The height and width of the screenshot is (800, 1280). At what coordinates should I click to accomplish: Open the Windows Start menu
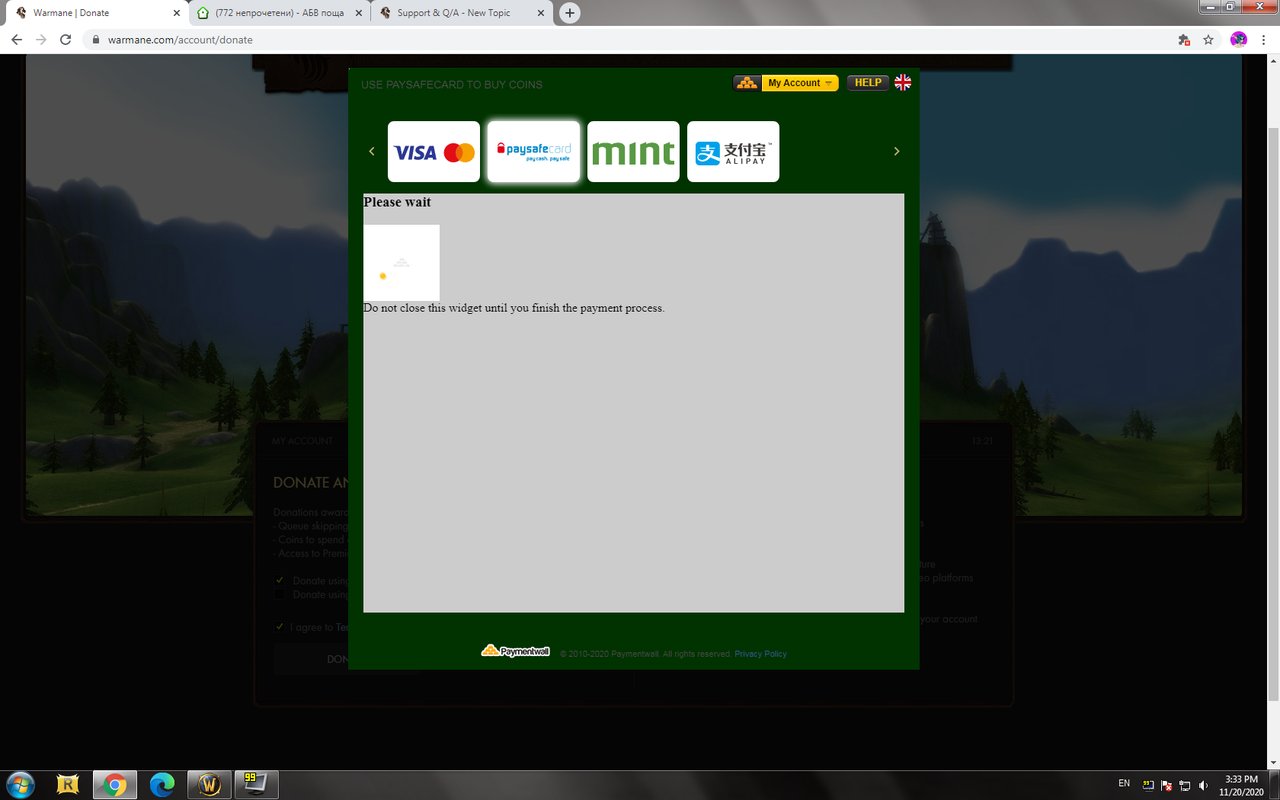(x=20, y=784)
